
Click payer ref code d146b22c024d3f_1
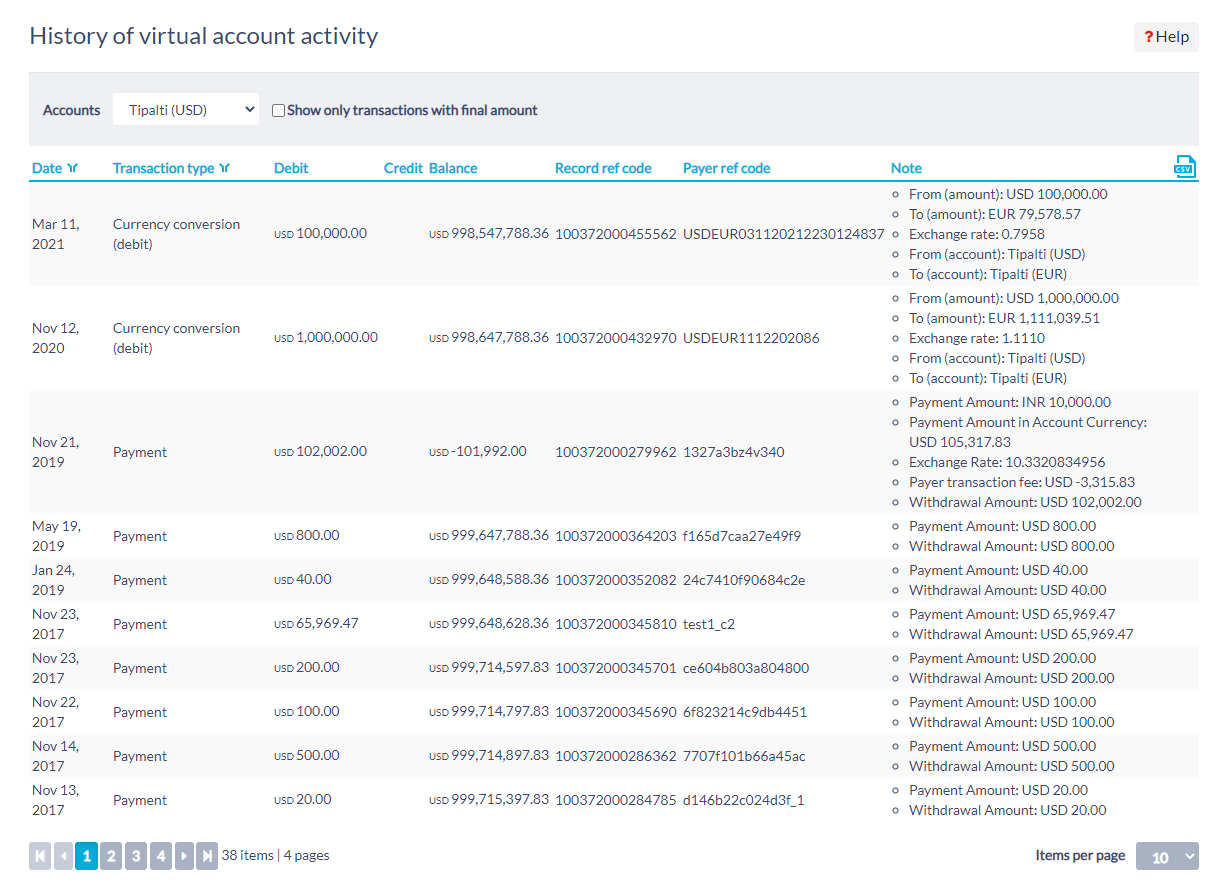[x=744, y=800]
